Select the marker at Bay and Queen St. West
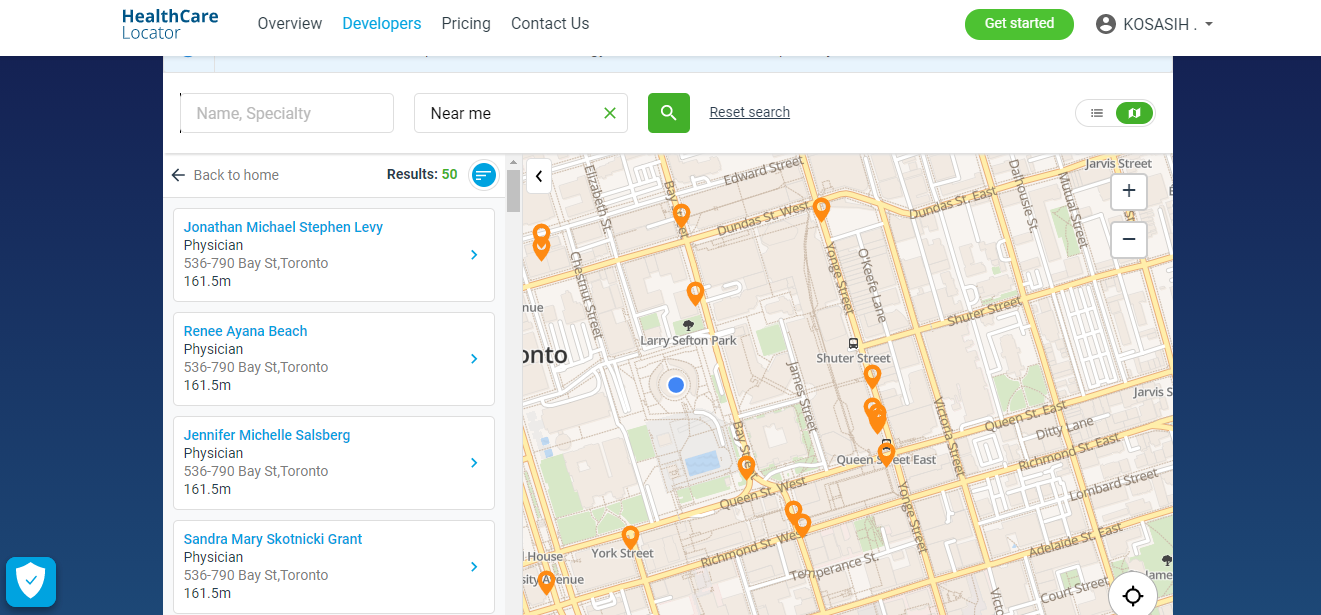This screenshot has height=615, width=1321. pos(746,467)
